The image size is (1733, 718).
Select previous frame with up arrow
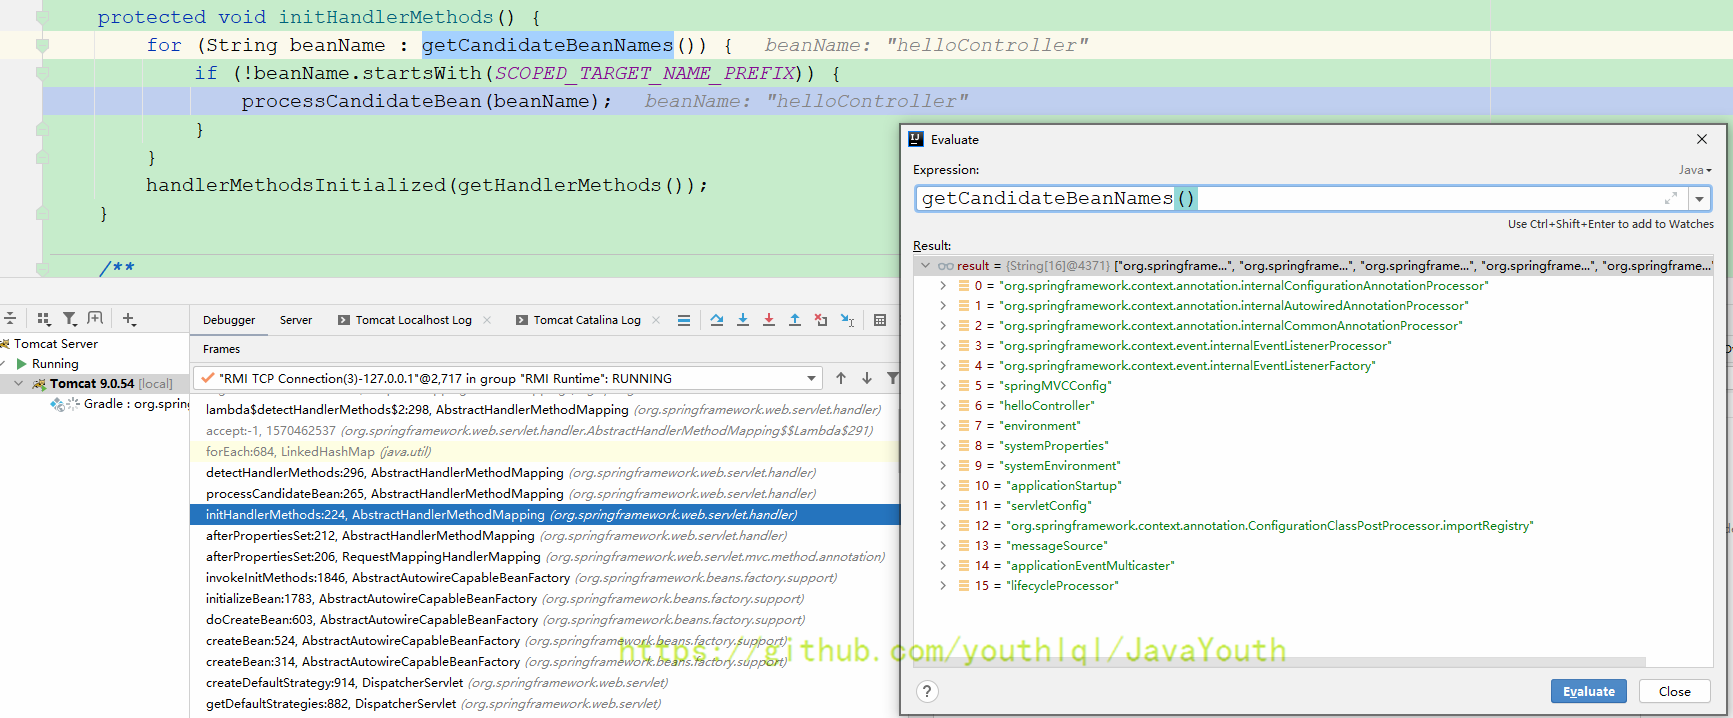tap(841, 378)
